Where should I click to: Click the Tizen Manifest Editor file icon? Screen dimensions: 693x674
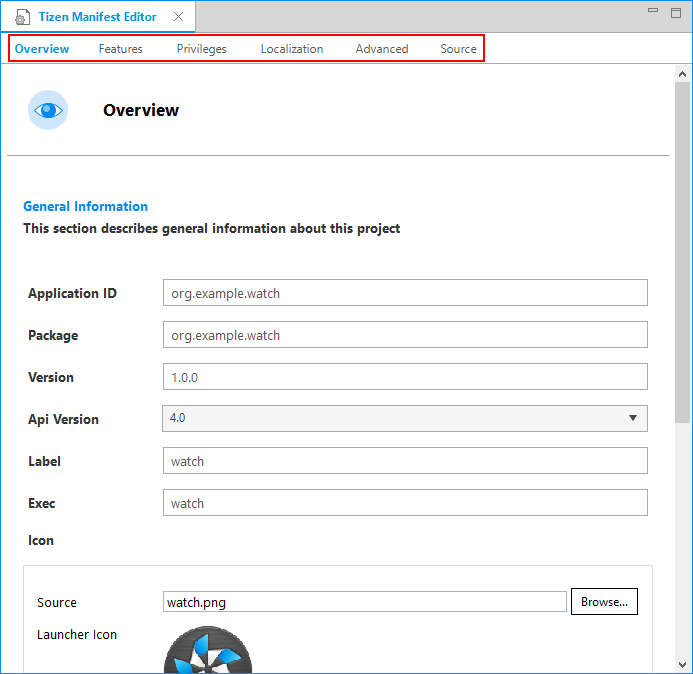[21, 17]
